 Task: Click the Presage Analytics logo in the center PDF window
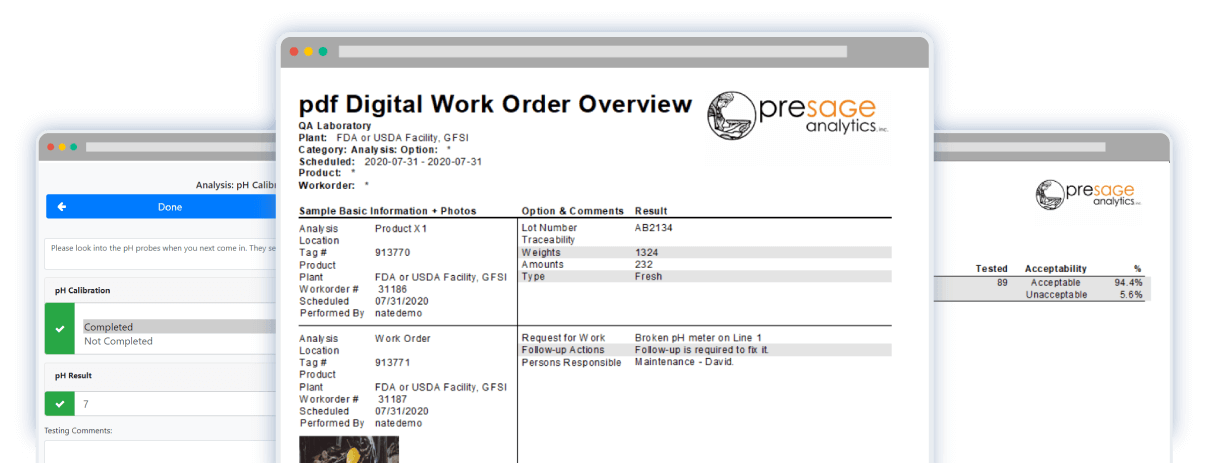[x=798, y=115]
